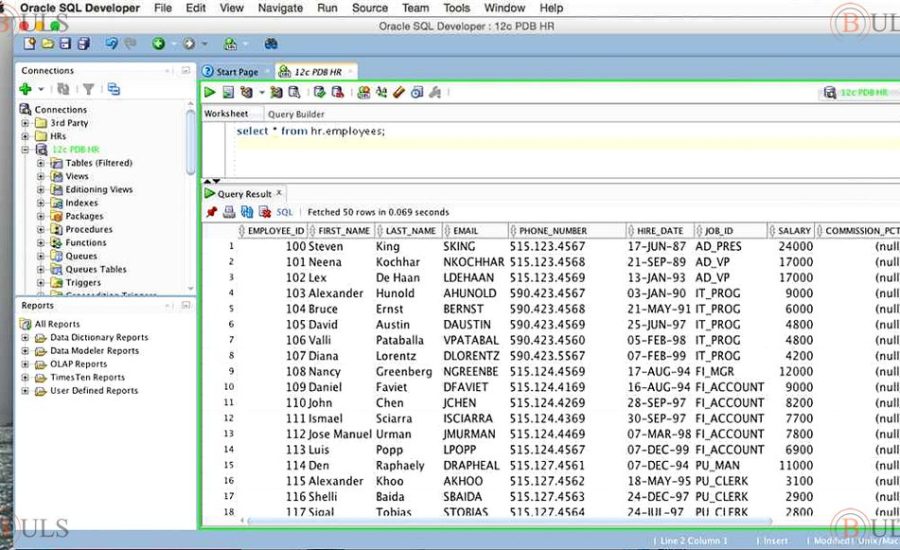This screenshot has height=550, width=900.
Task: Expand the 3rd Party connections folder
Action: point(25,123)
